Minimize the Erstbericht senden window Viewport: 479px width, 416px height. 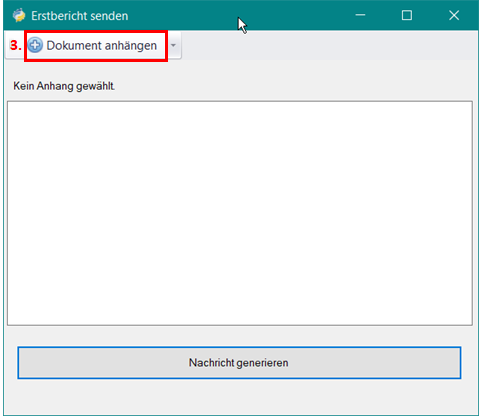pyautogui.click(x=360, y=15)
